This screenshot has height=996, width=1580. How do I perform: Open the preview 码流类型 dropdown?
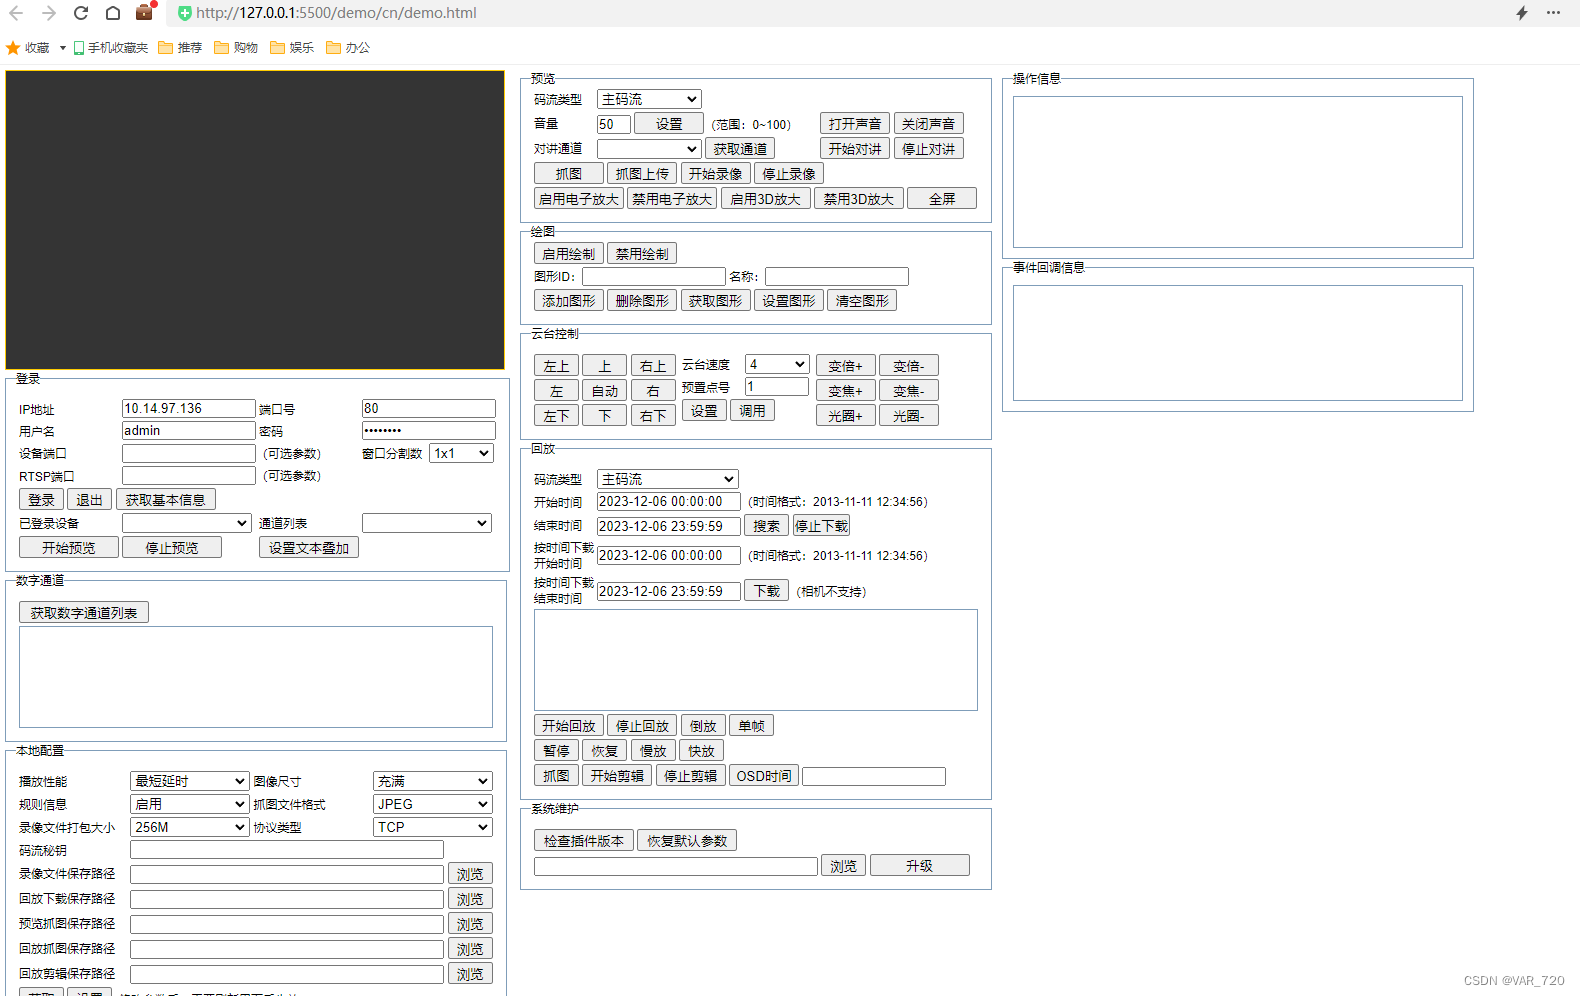tap(649, 99)
